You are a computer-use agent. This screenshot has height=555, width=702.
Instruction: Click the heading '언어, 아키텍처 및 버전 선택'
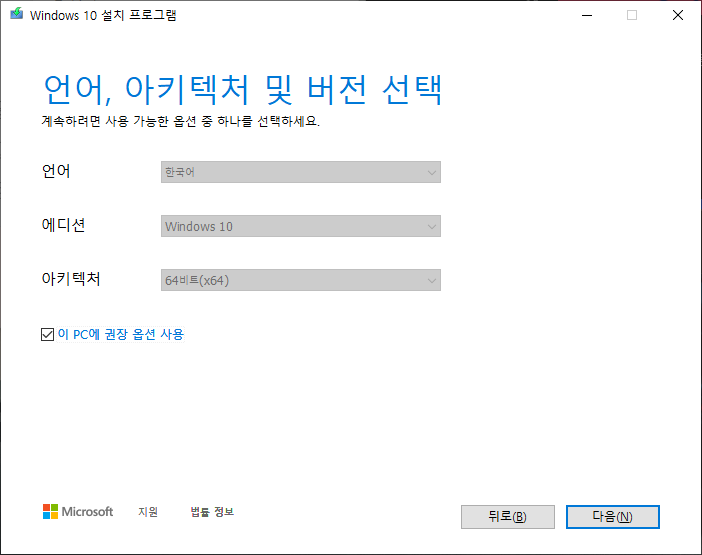243,90
